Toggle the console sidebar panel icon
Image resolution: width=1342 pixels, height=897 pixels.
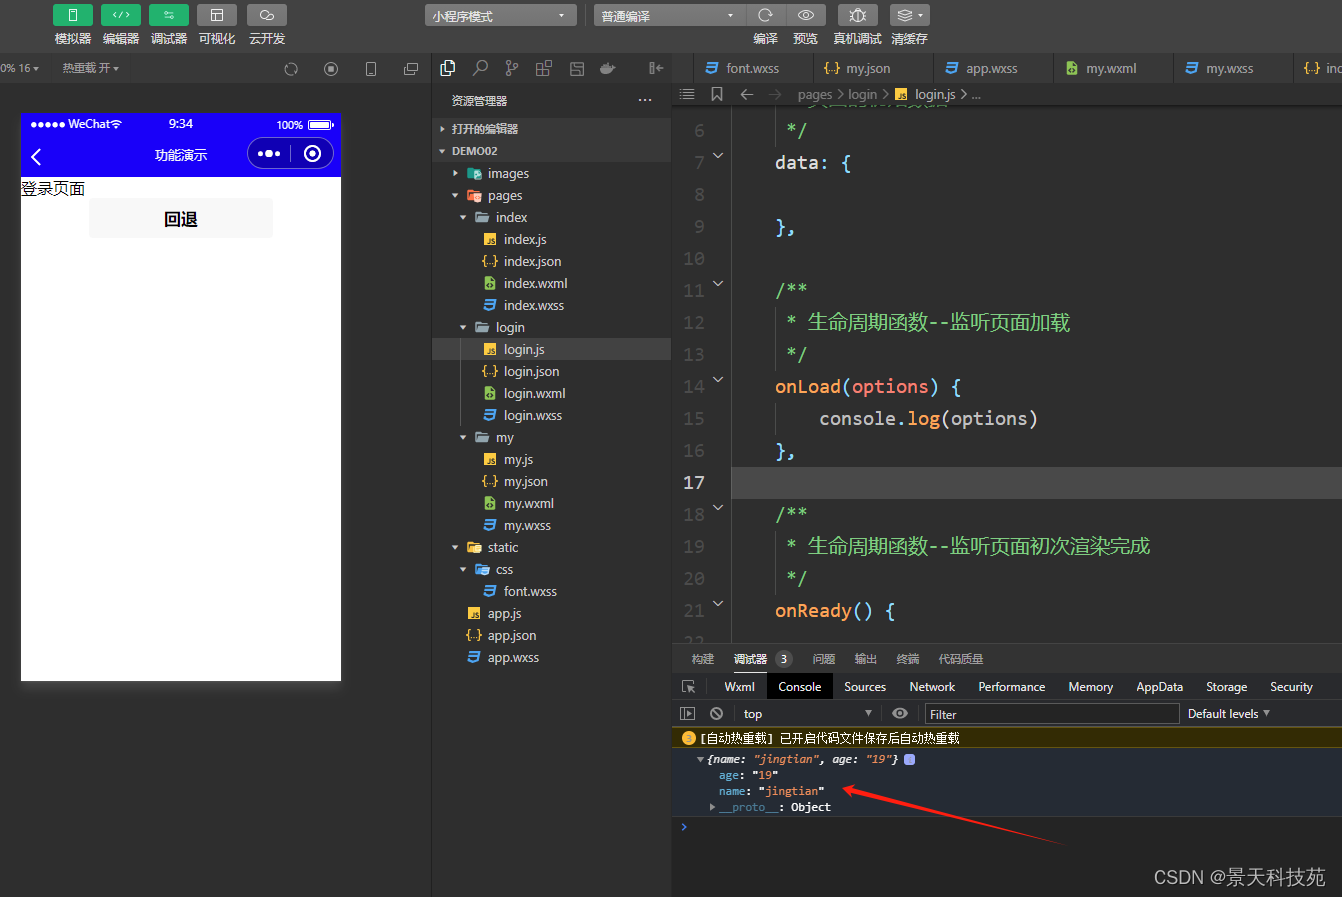pos(687,713)
